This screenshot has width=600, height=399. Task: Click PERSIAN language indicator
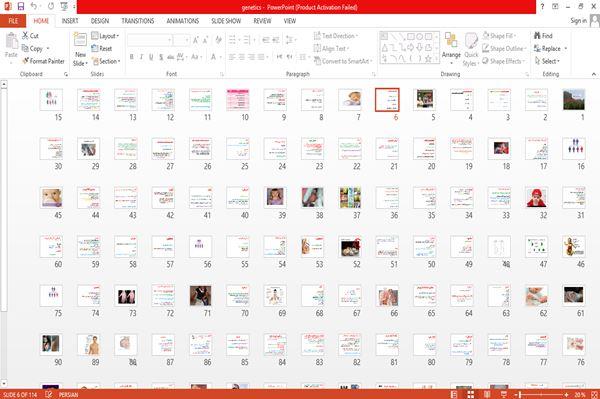click(x=68, y=394)
